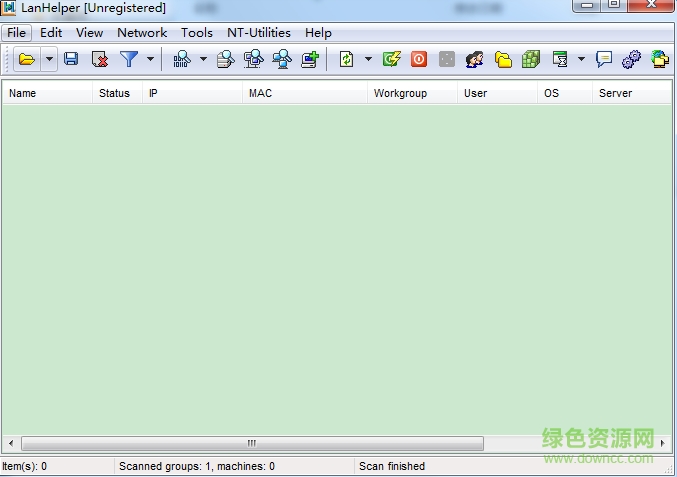The height and width of the screenshot is (477, 677).
Task: Sort list by IP column header
Action: tap(192, 93)
